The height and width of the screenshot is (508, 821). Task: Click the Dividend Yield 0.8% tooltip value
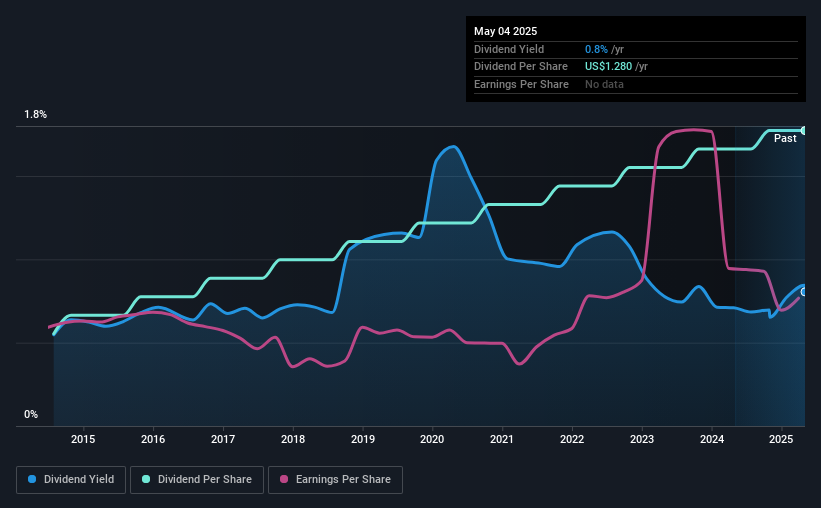[x=596, y=49]
